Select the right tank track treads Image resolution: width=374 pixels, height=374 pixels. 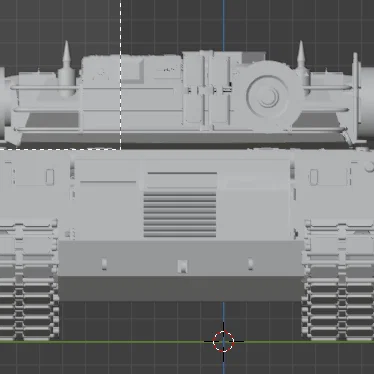(x=338, y=280)
